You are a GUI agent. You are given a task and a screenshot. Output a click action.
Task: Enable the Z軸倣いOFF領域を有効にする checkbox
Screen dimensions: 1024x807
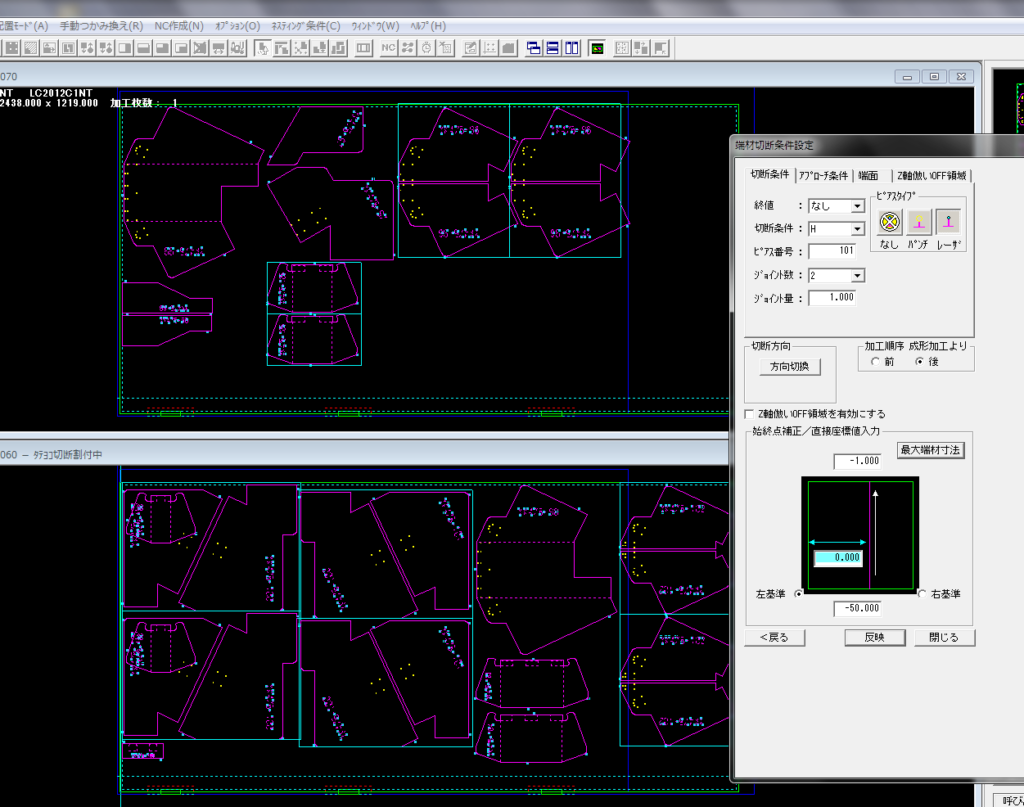(751, 414)
